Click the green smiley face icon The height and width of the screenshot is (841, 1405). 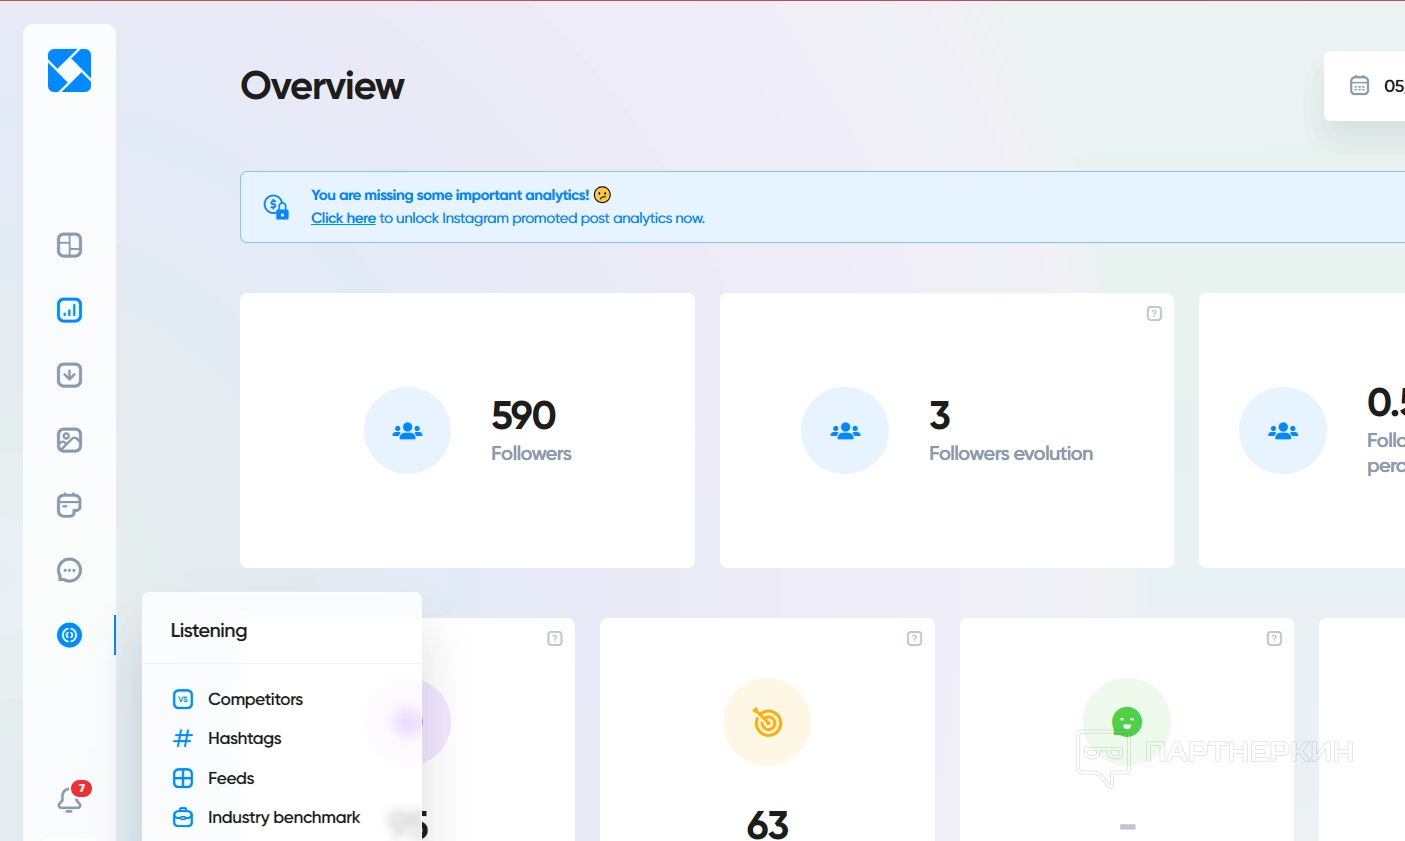click(x=1127, y=722)
